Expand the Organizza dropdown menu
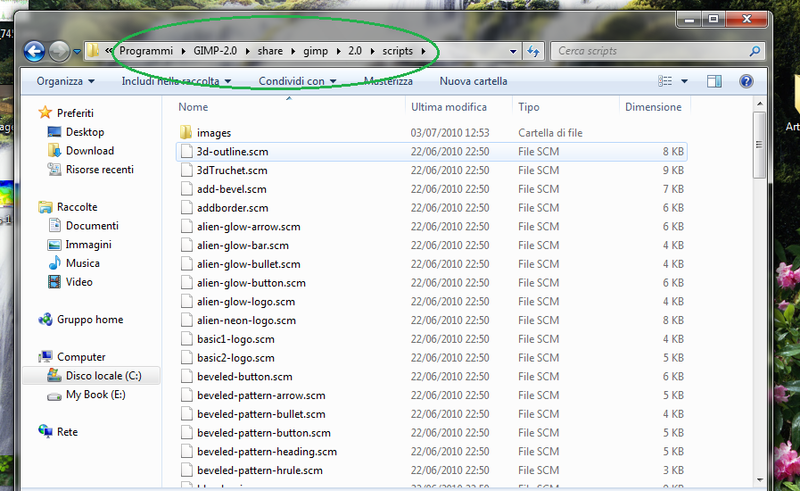This screenshot has width=800, height=491. point(65,81)
